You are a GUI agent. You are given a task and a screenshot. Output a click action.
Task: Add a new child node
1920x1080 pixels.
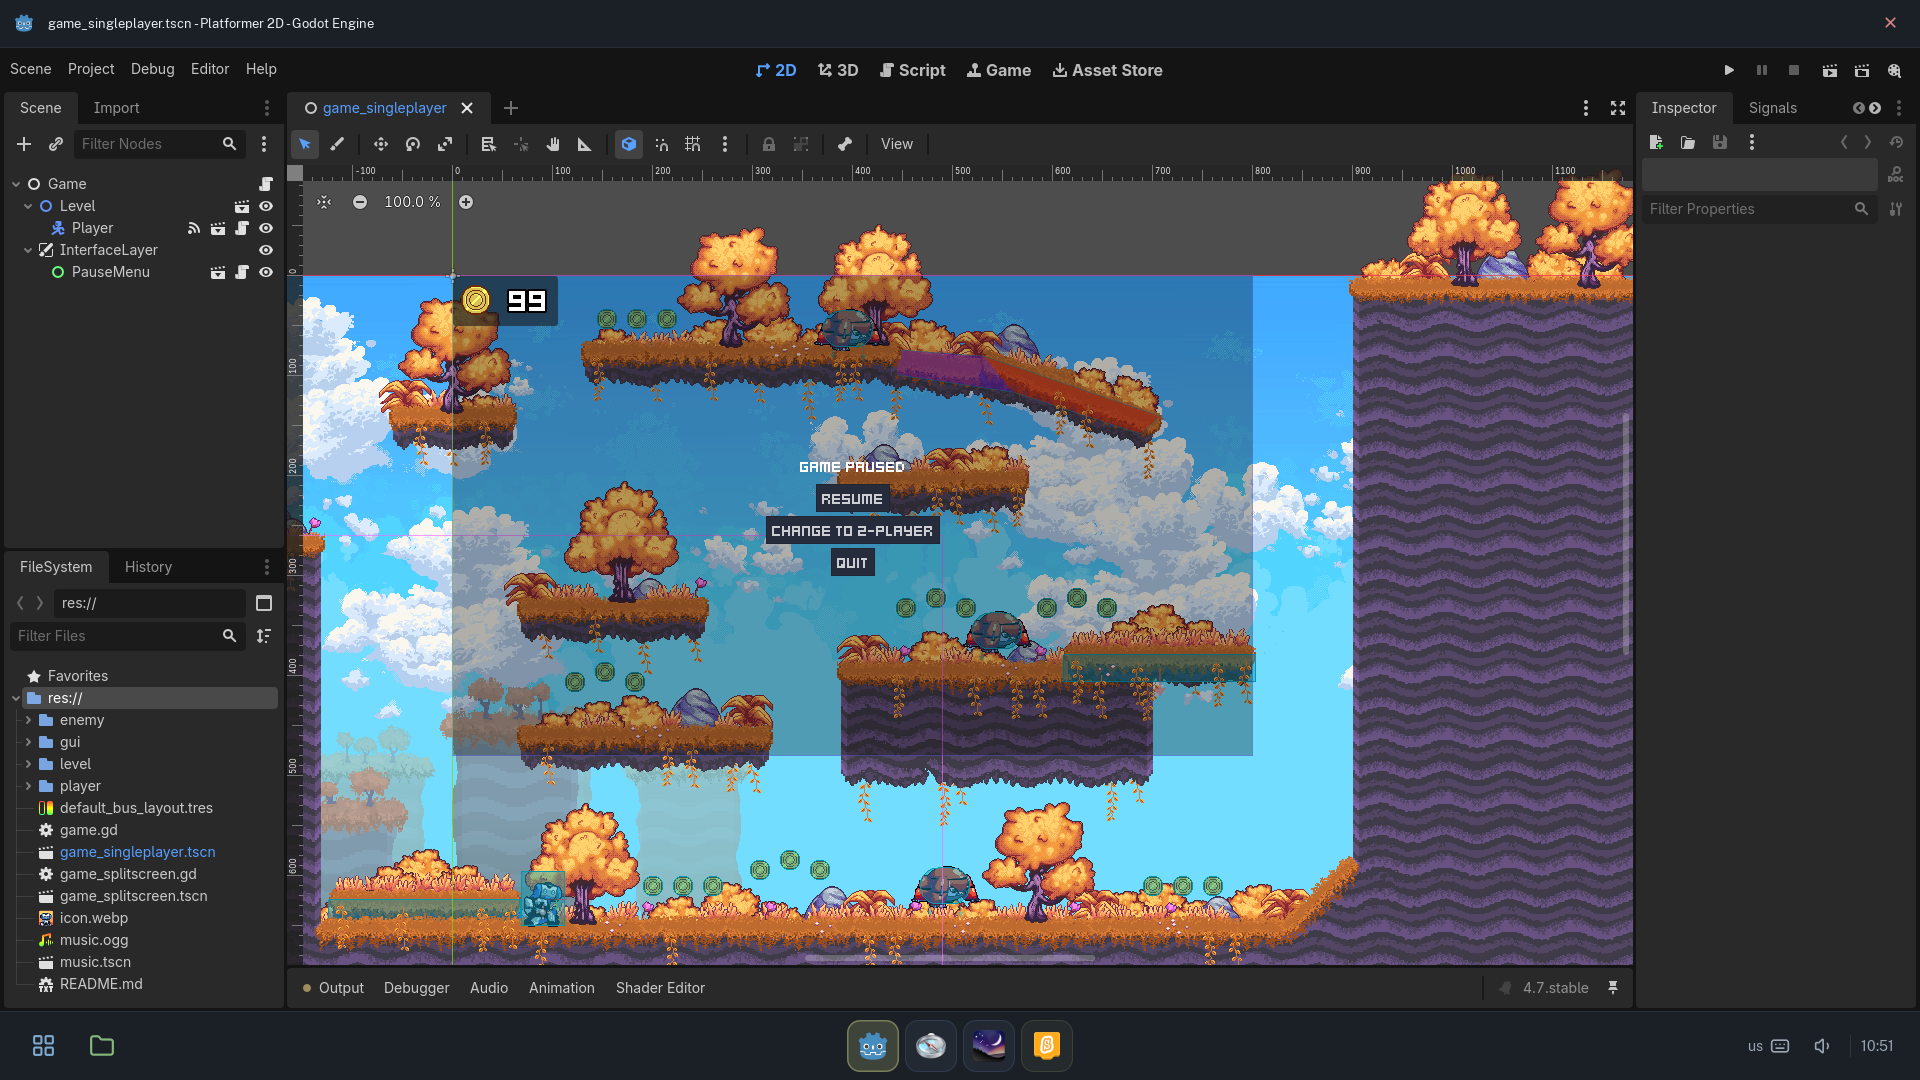click(24, 144)
